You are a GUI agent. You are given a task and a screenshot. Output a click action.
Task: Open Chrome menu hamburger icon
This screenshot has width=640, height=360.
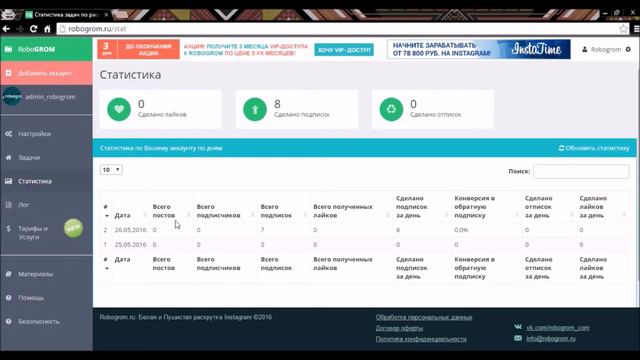point(636,29)
